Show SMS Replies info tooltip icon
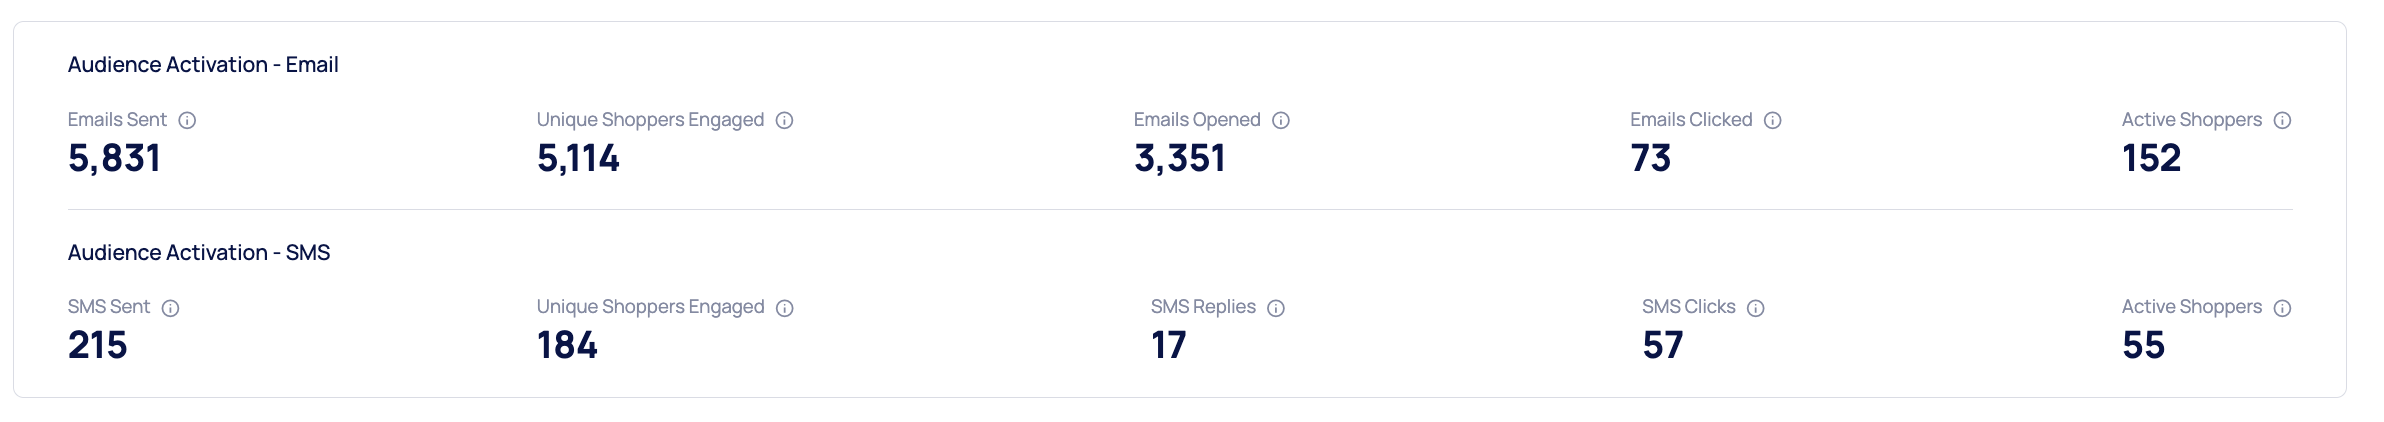2384x422 pixels. click(1276, 308)
